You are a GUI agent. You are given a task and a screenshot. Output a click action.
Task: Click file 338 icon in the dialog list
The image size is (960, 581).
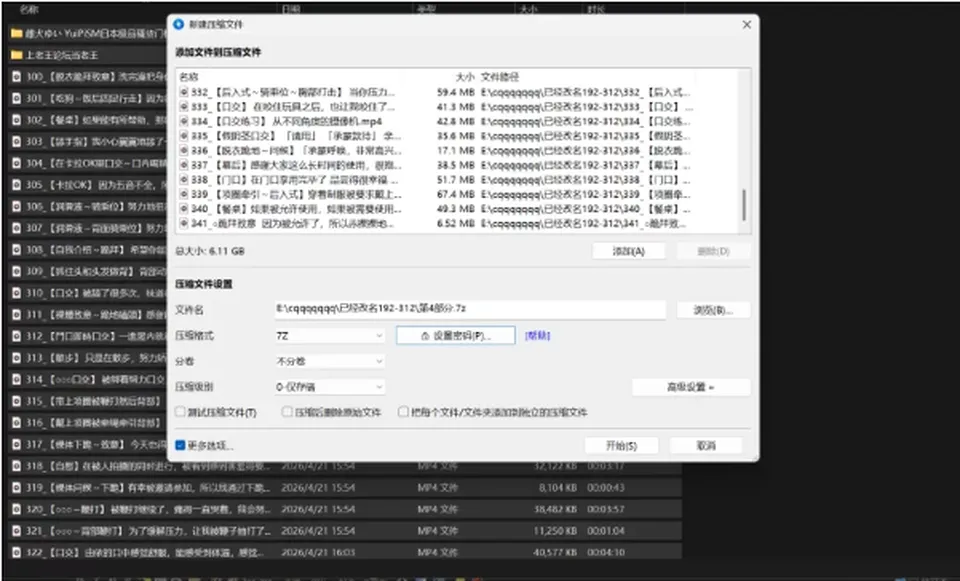[x=184, y=180]
